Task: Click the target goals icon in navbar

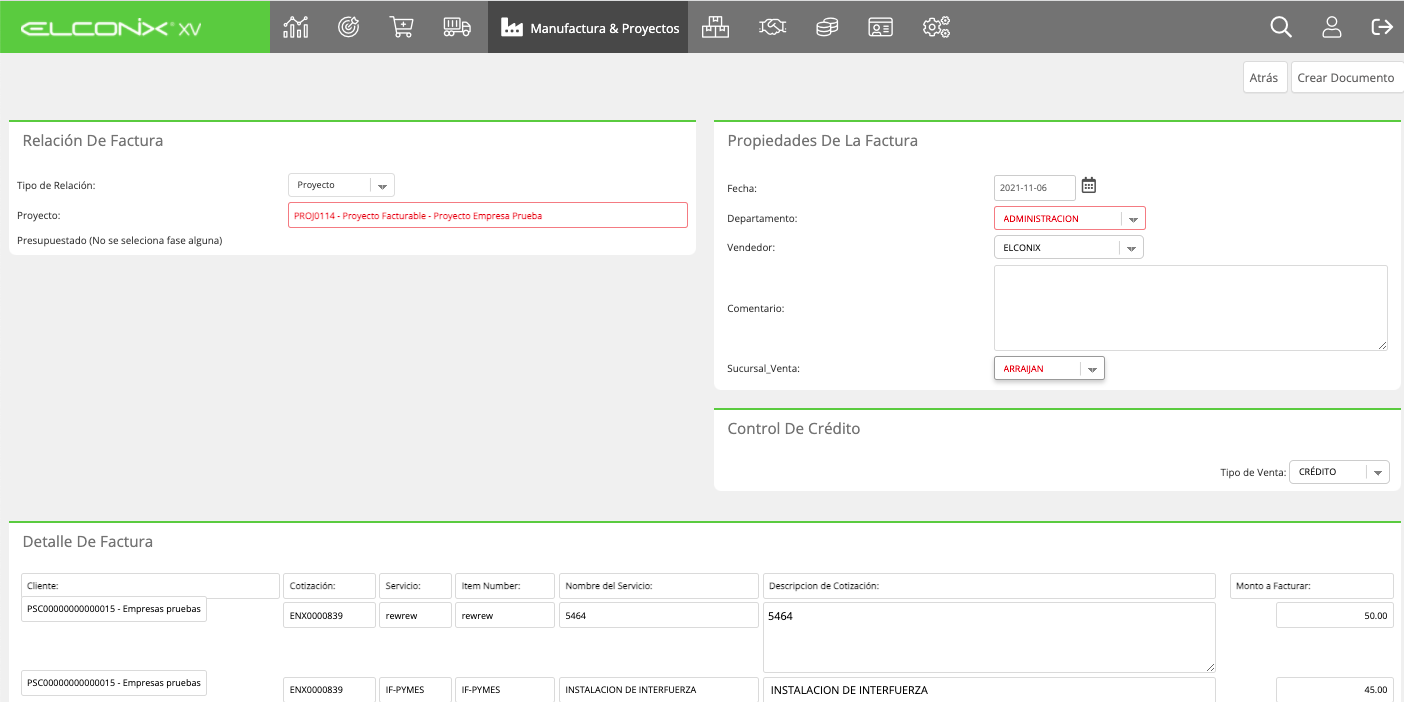Action: [349, 27]
